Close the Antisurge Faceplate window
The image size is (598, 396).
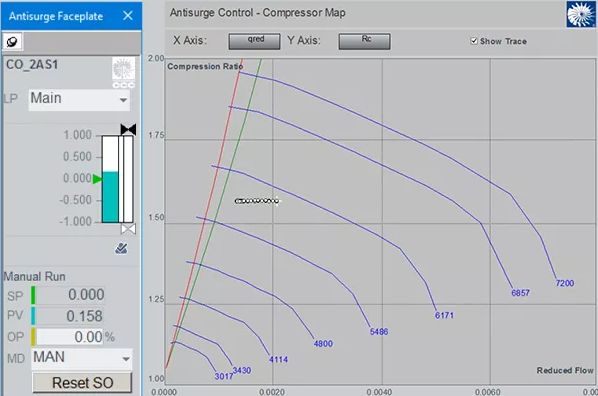(128, 16)
